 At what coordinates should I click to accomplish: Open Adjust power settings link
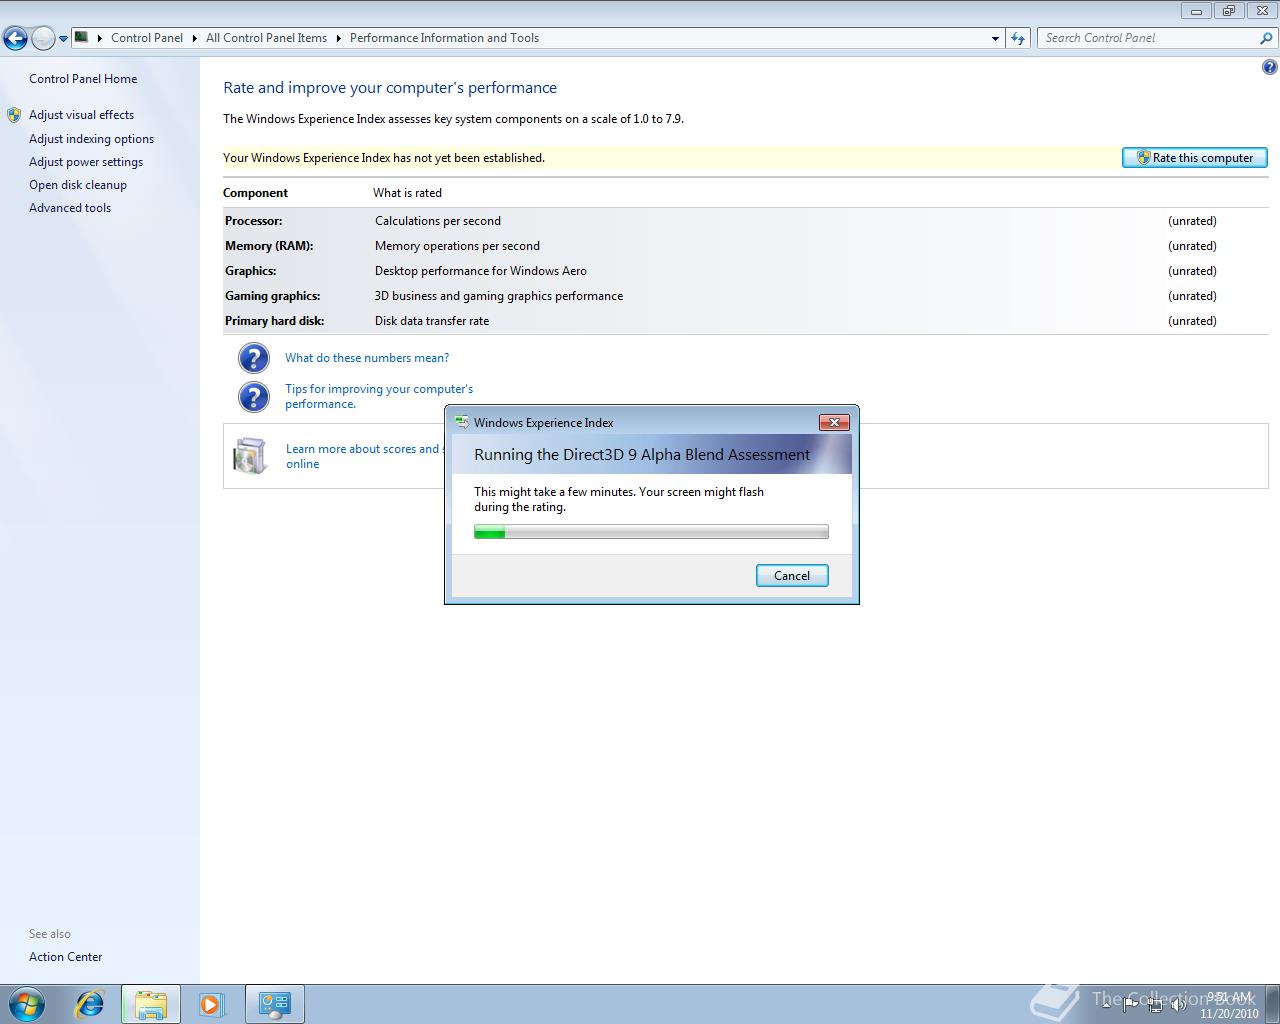click(x=86, y=162)
